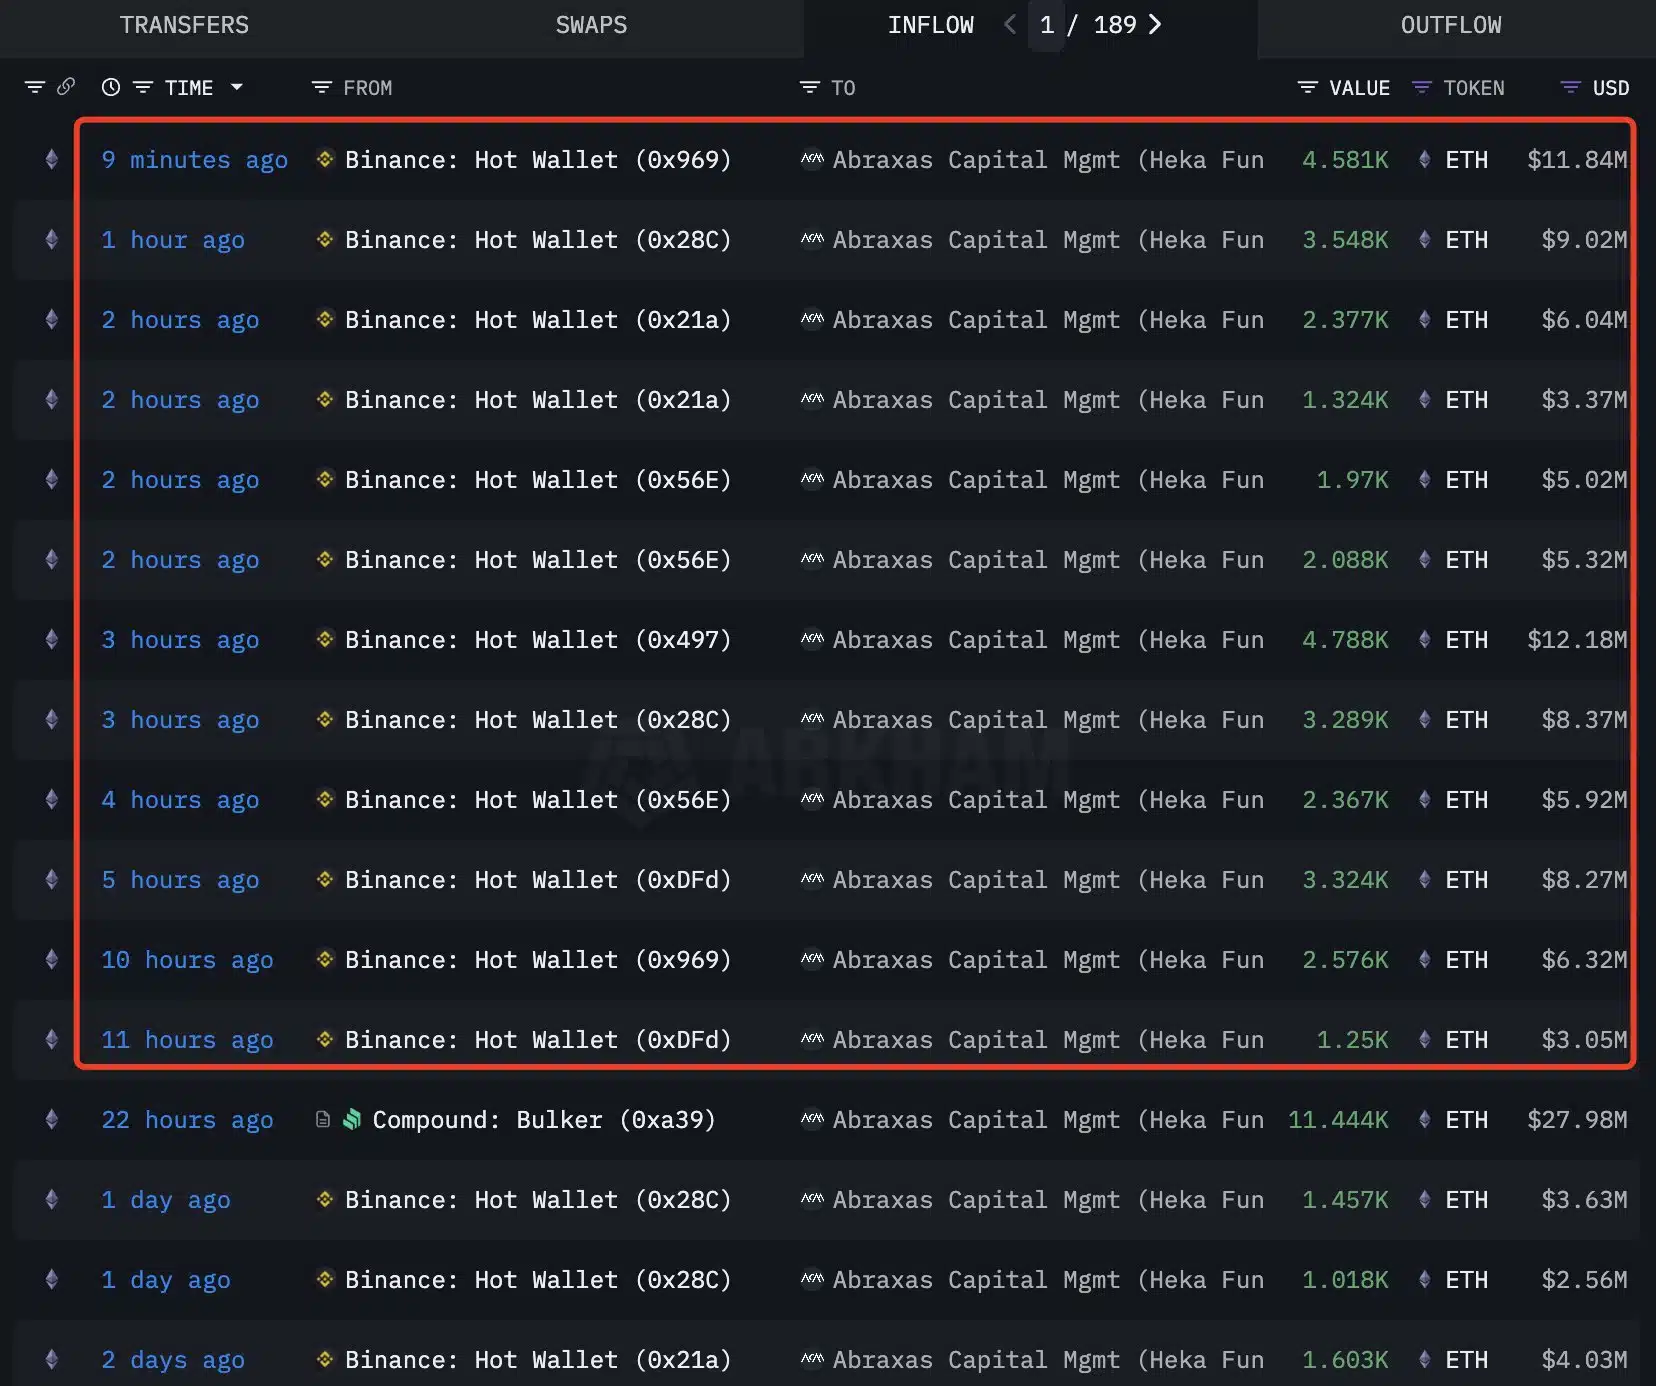Screen dimensions: 1656x1386
Task: Click Compound logo icon on Bulker row
Action: [x=352, y=1120]
